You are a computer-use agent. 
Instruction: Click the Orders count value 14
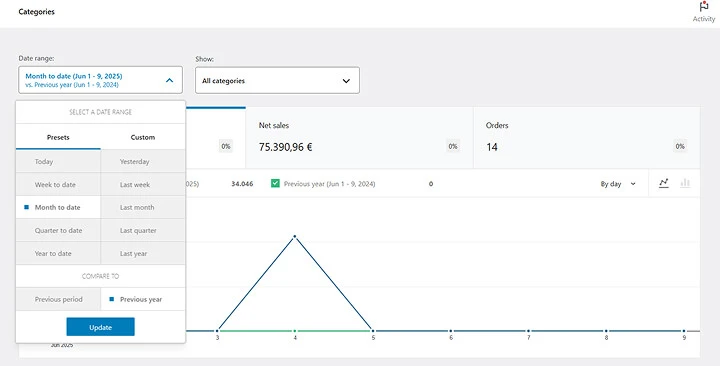[x=492, y=147]
